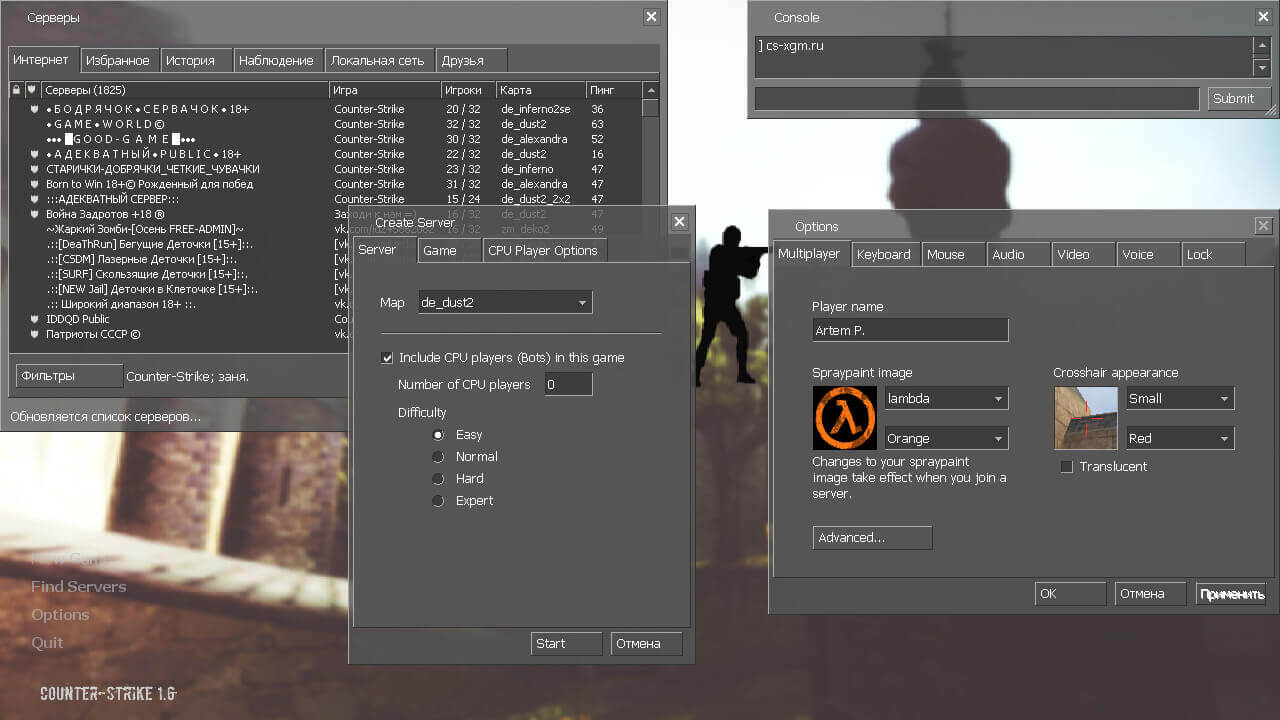Image resolution: width=1280 pixels, height=720 pixels.
Task: Click the shield icon beside БОДРЯЧОК СЕРВАЧОК server
Action: click(x=34, y=109)
